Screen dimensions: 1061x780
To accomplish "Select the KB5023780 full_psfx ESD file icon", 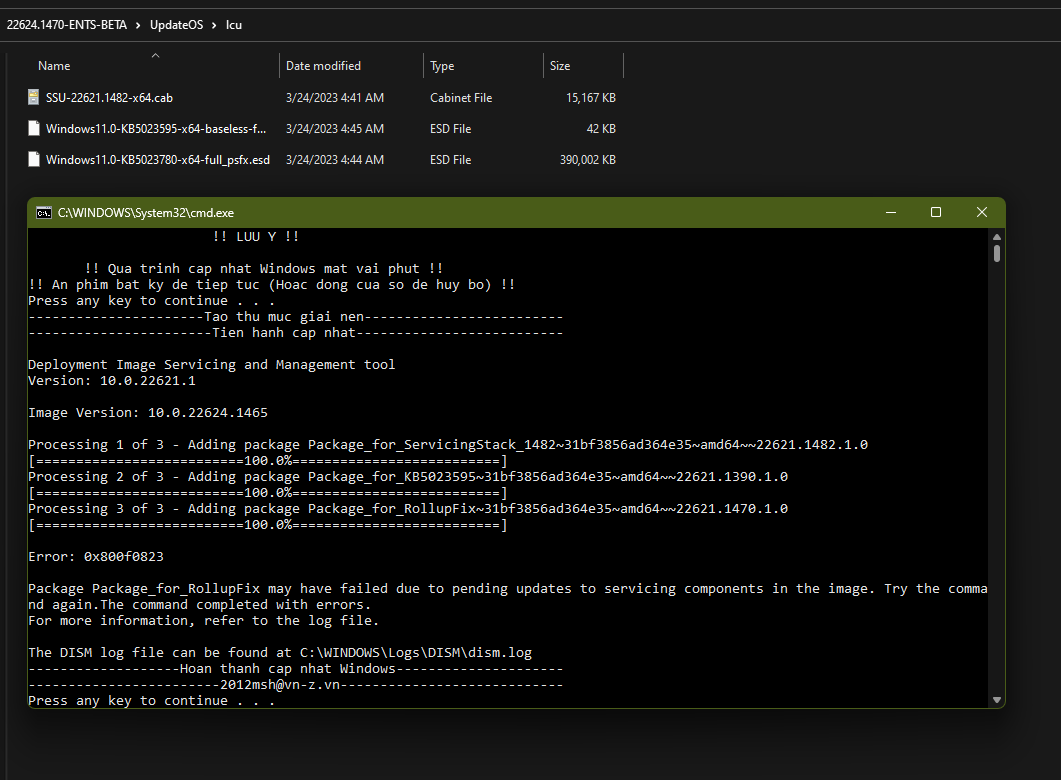I will pos(33,160).
